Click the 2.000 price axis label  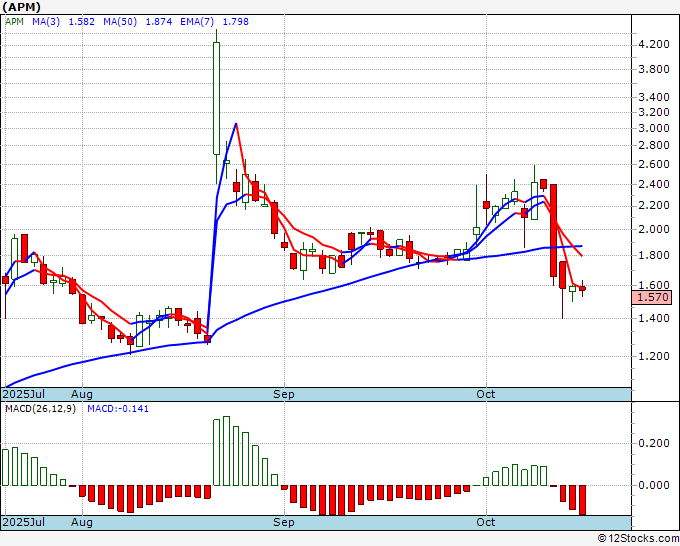[654, 229]
